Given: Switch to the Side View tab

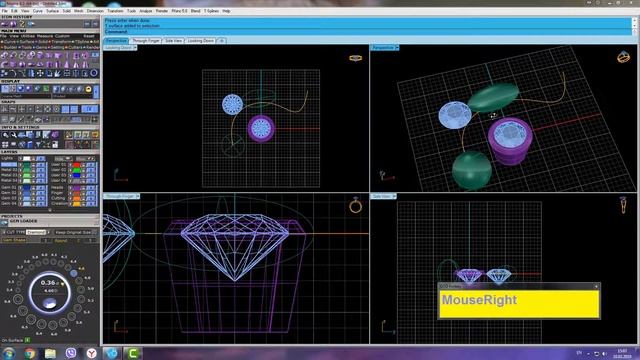Looking at the screenshot, I should [173, 41].
